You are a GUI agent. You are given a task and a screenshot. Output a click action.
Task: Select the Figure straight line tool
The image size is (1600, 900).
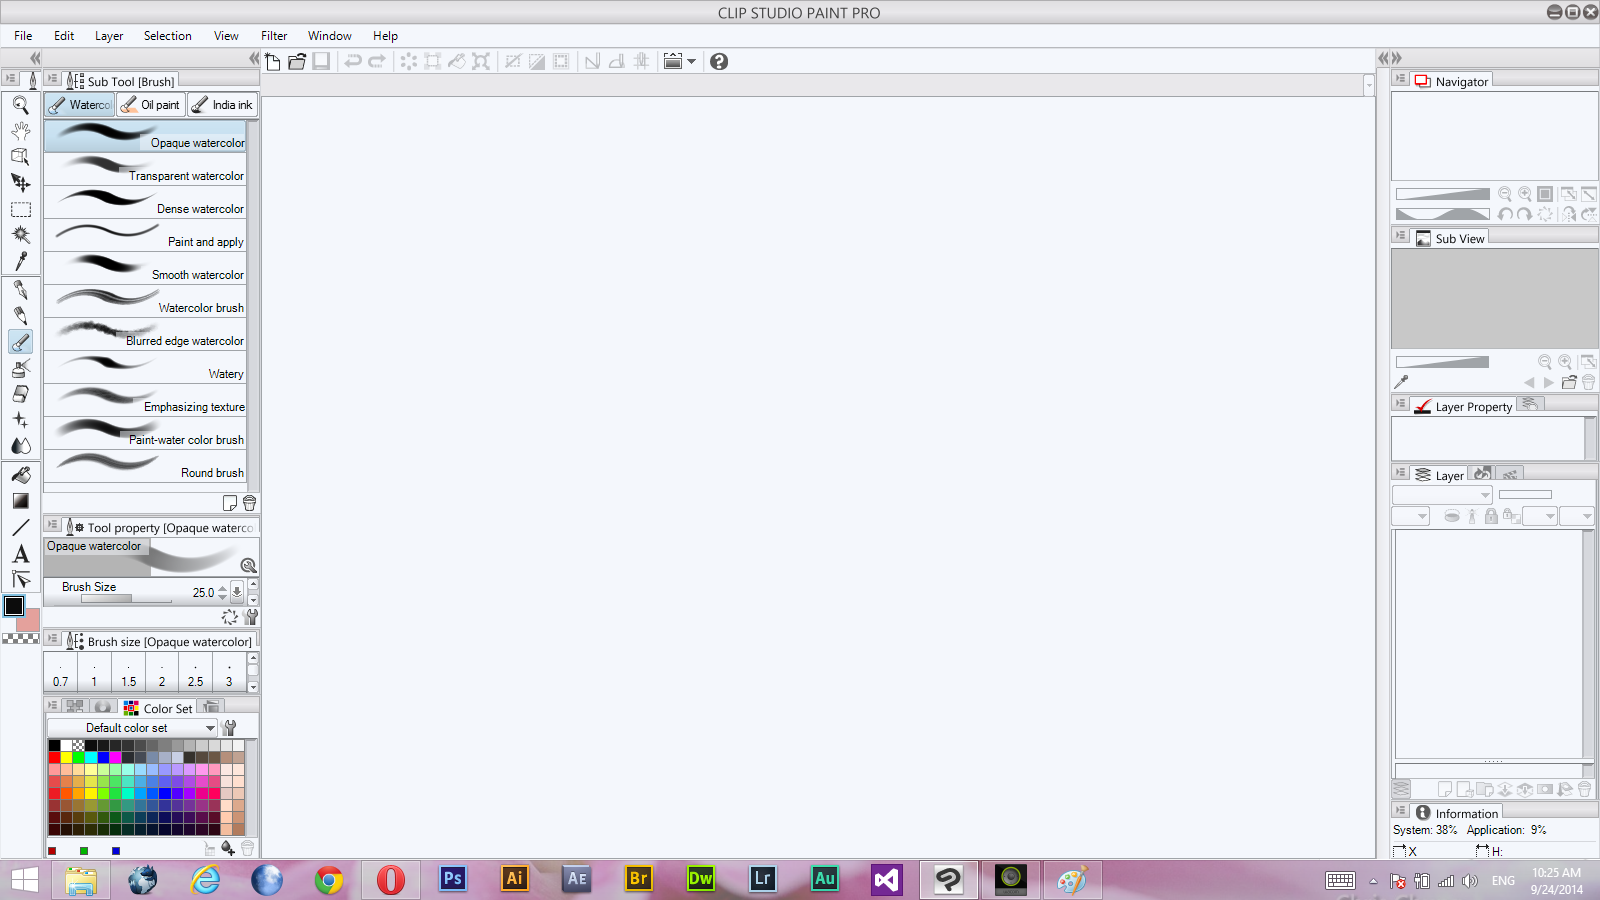tap(20, 527)
